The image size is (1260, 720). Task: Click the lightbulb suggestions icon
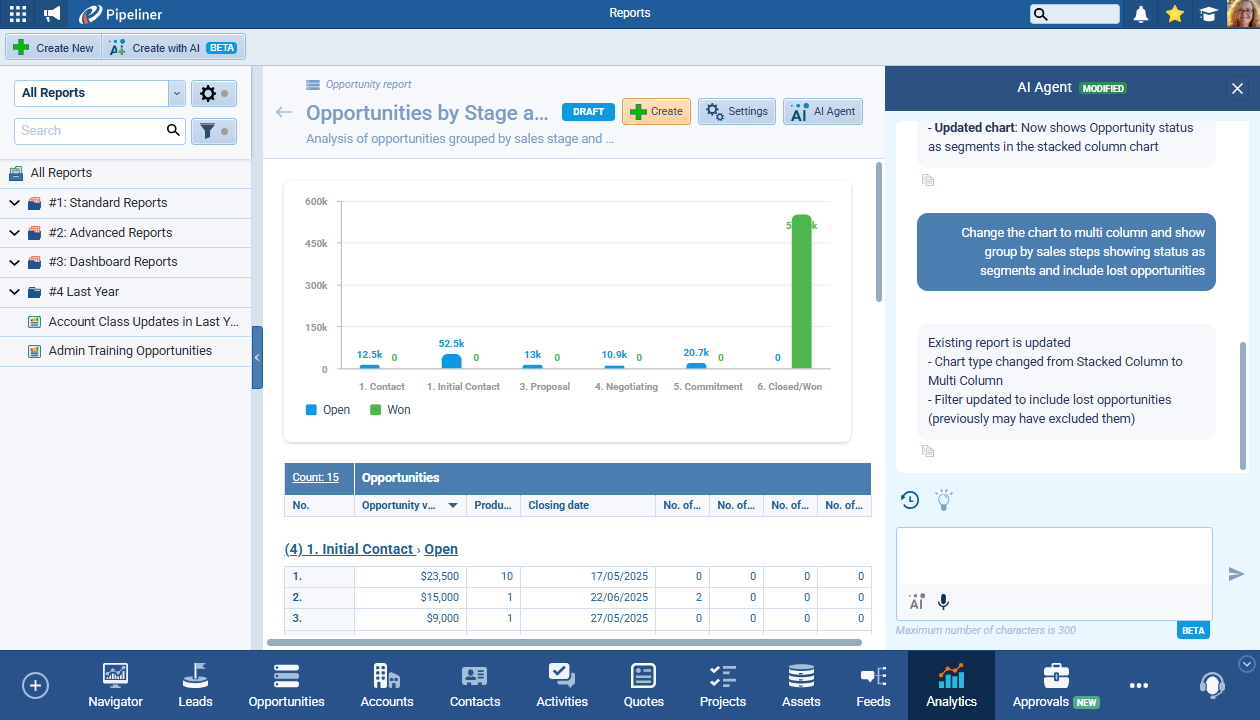[943, 500]
